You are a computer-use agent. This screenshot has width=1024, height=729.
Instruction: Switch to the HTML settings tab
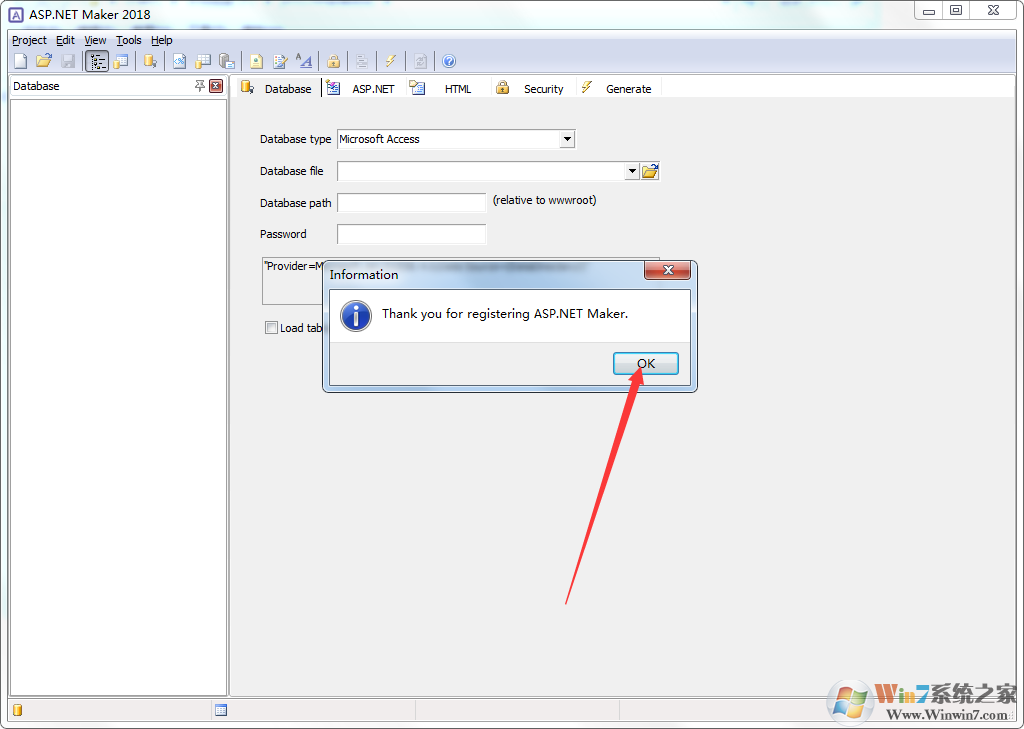coord(458,88)
